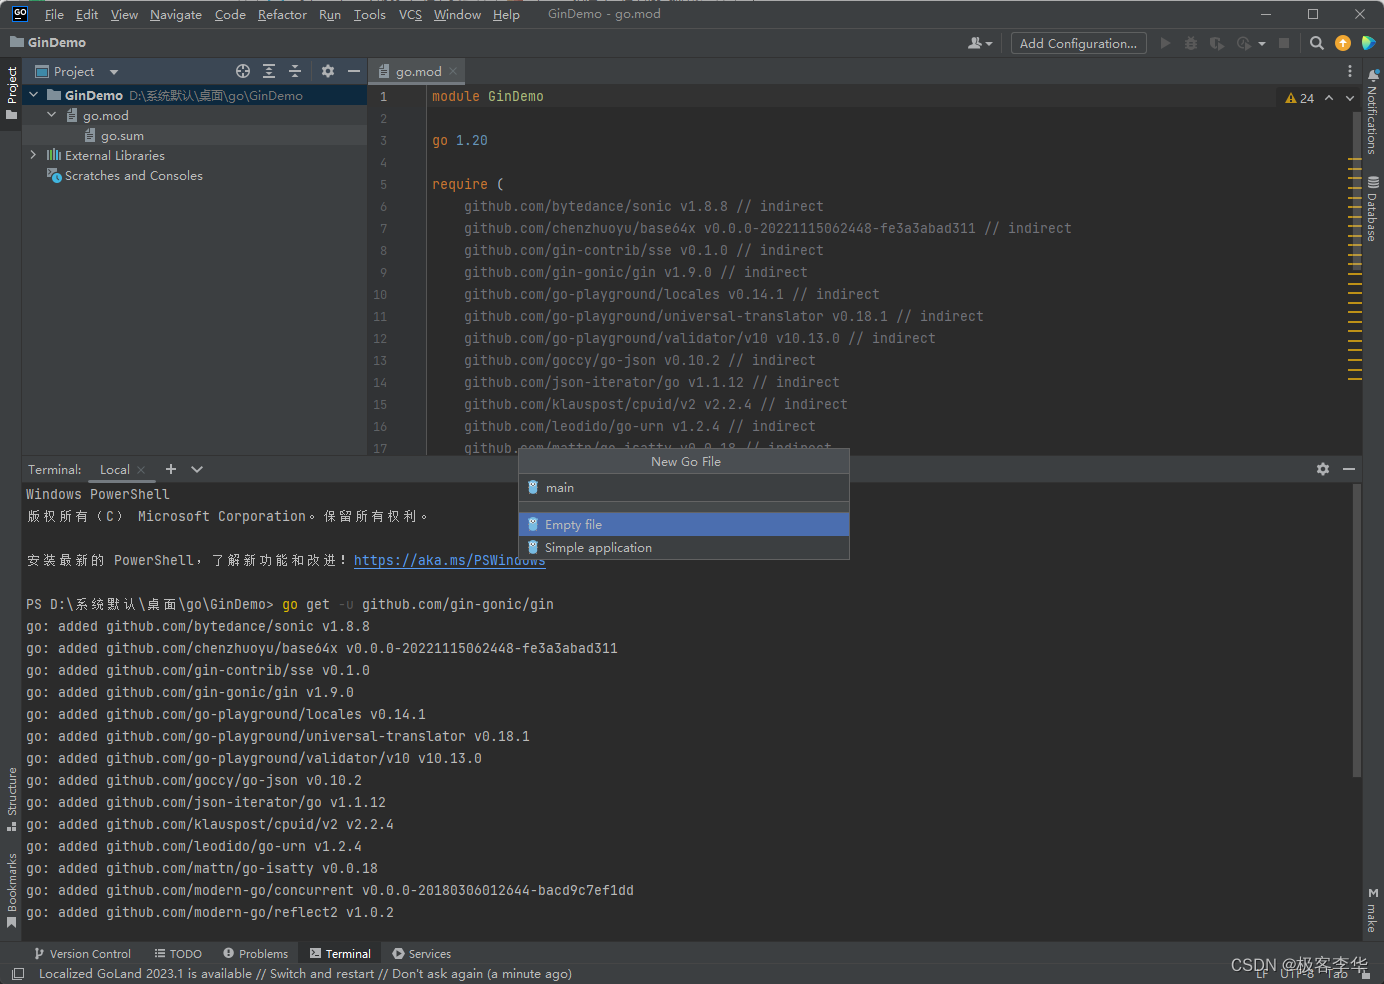The height and width of the screenshot is (984, 1384).
Task: Open Project panel settings gear
Action: point(328,71)
